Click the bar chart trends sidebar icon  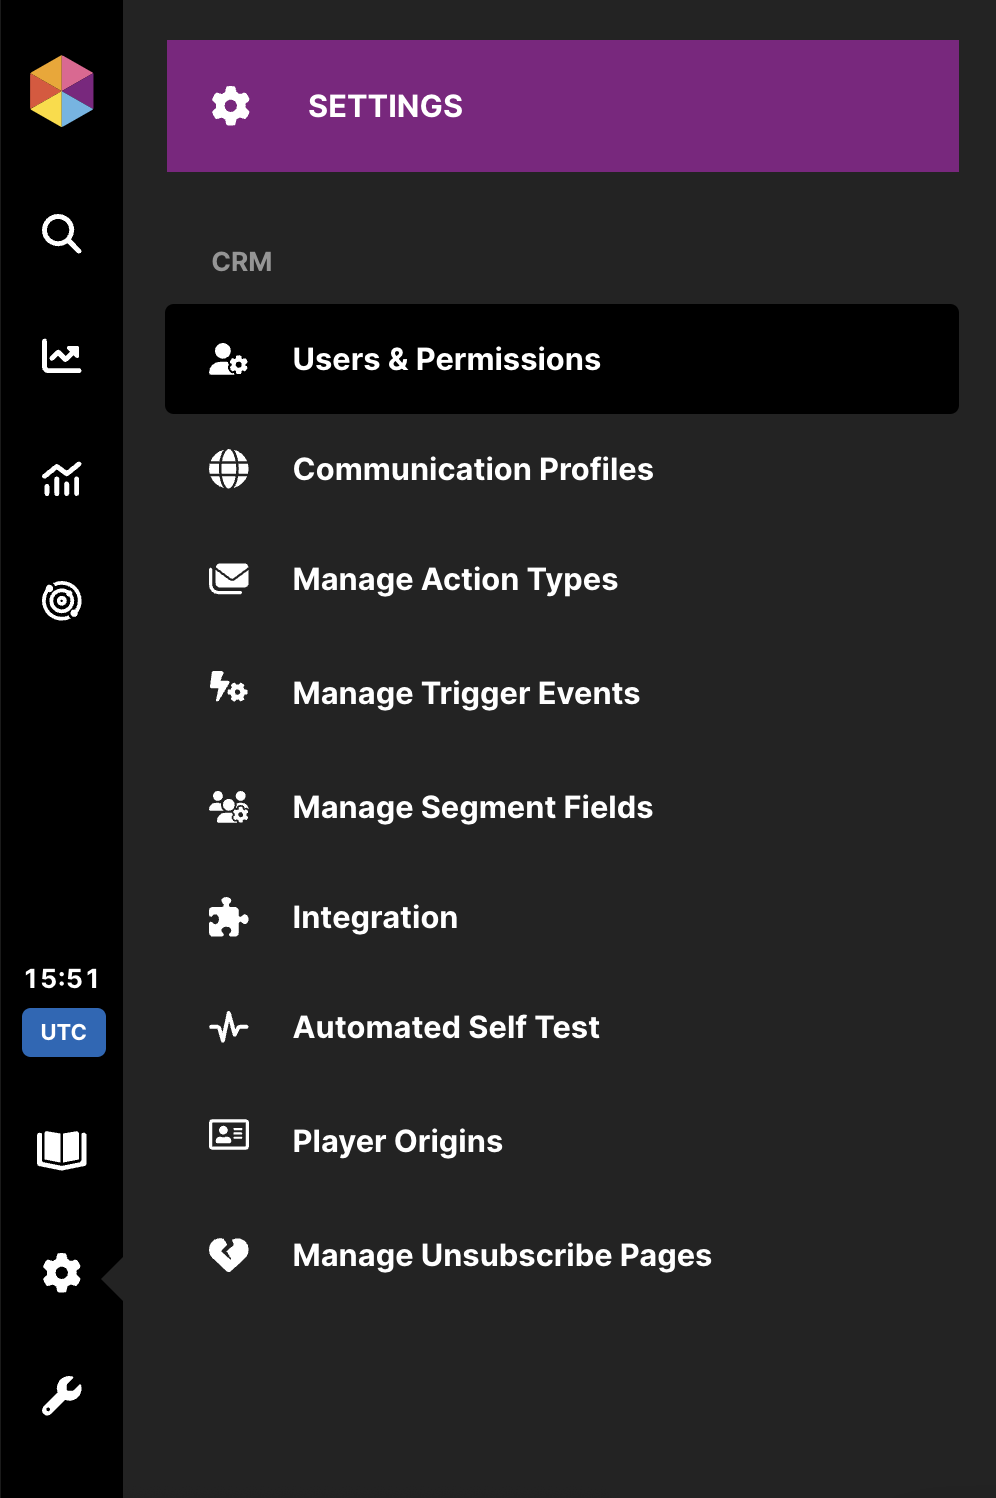tap(61, 479)
